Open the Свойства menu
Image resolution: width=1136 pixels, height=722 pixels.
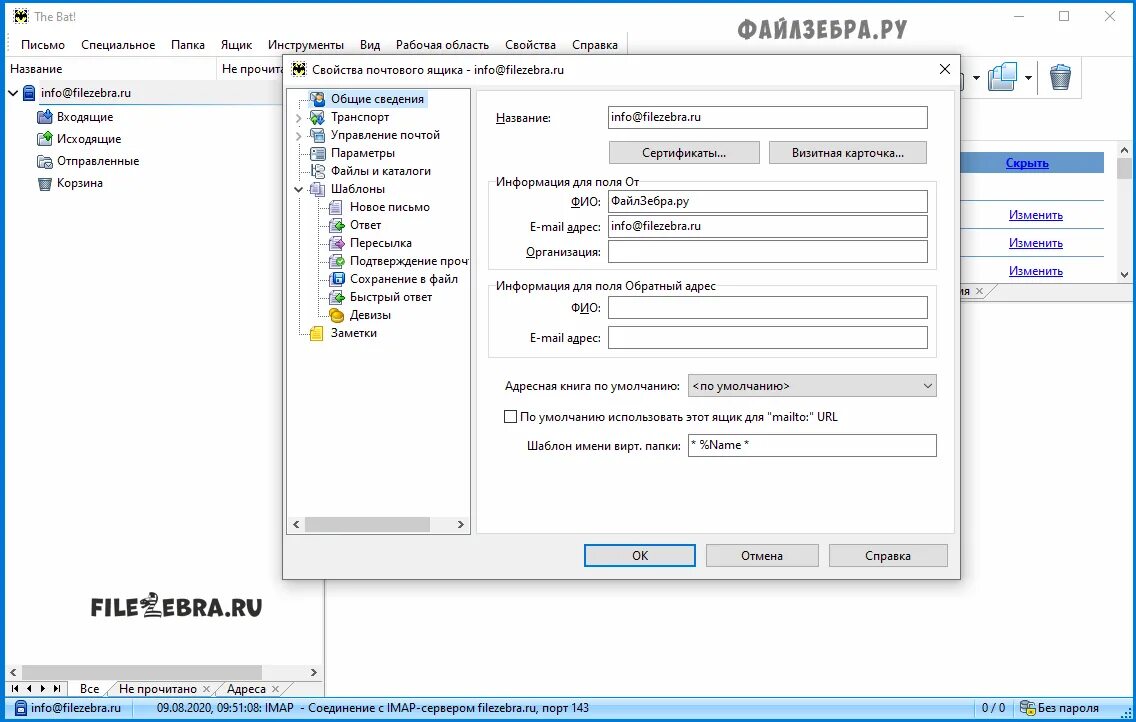pos(530,45)
